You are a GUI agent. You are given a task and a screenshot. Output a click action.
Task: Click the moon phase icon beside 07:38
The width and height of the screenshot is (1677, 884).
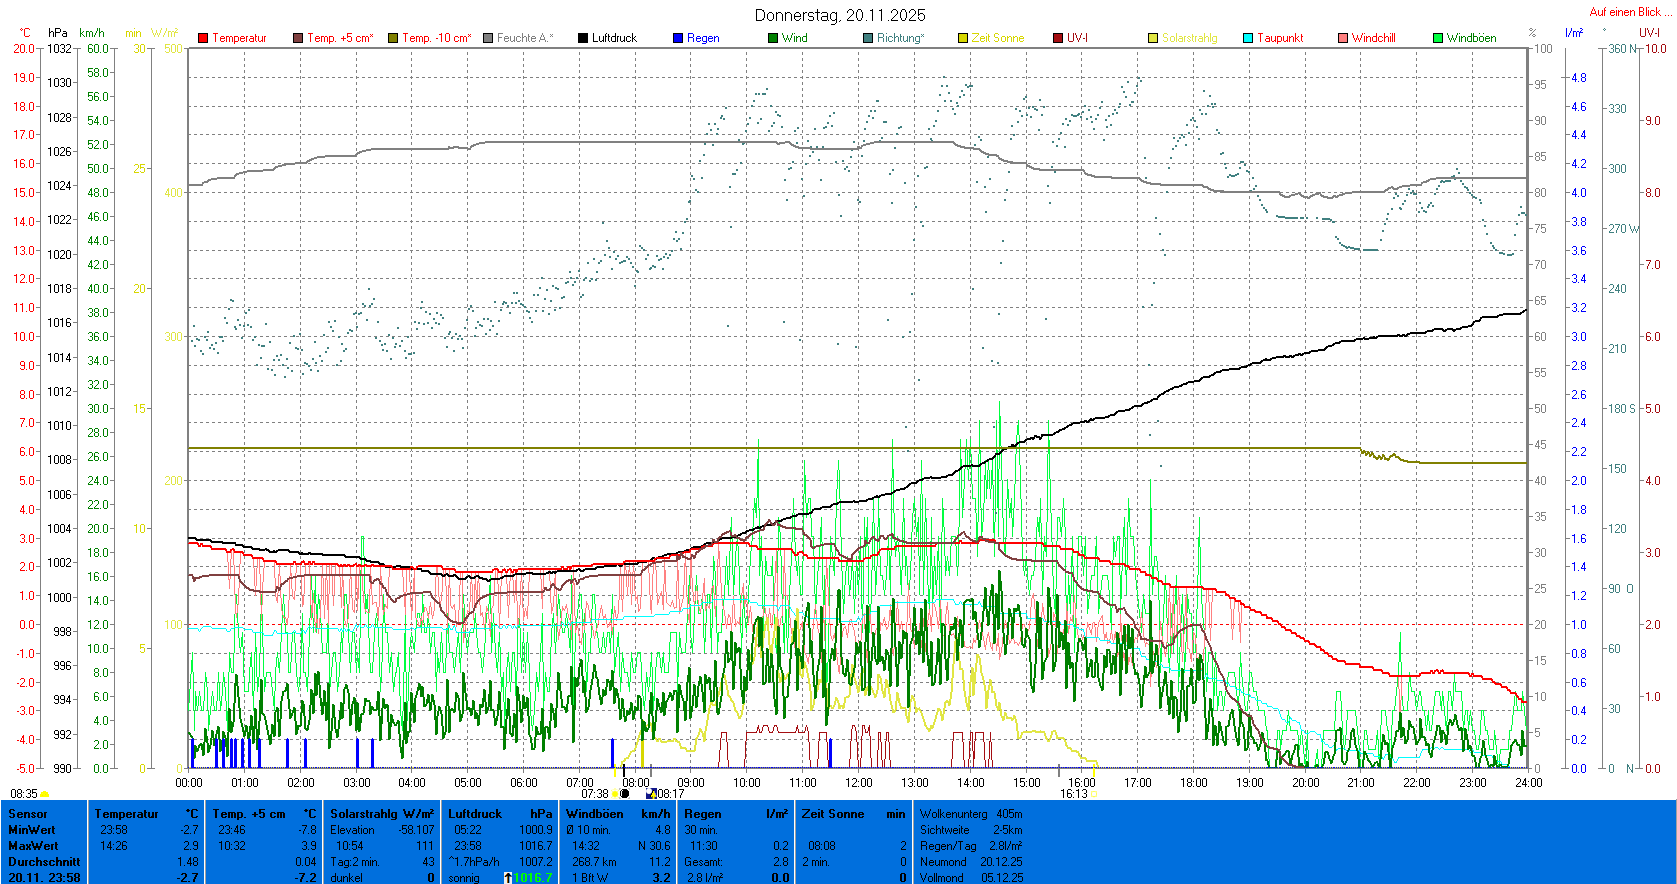tap(625, 794)
